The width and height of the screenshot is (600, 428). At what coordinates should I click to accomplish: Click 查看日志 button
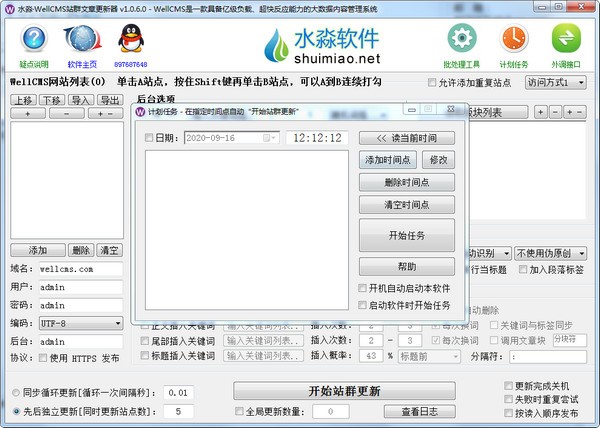coord(421,411)
